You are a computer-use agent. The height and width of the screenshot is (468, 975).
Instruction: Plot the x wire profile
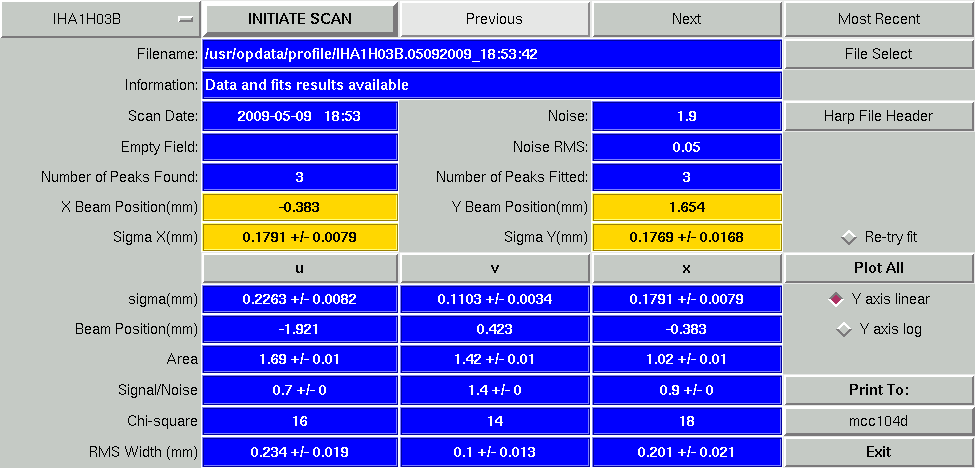(x=686, y=268)
